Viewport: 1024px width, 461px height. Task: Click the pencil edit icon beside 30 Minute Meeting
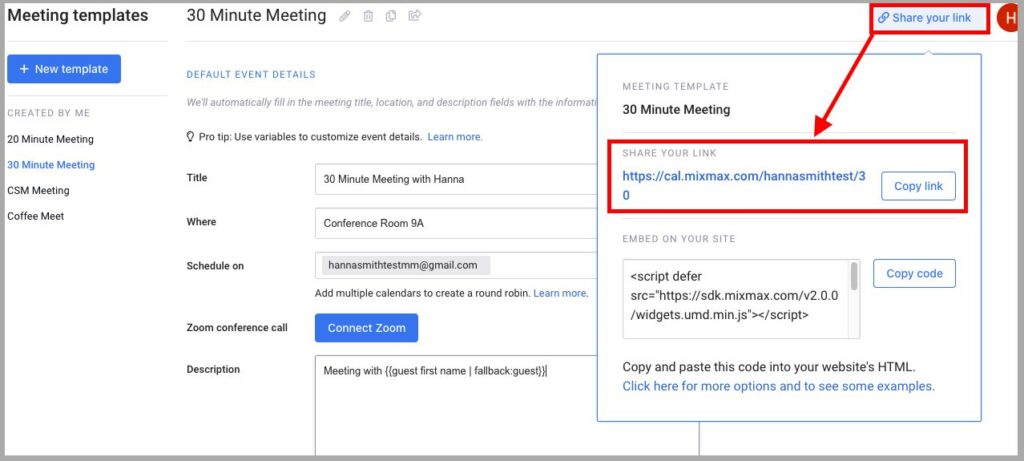coord(345,16)
